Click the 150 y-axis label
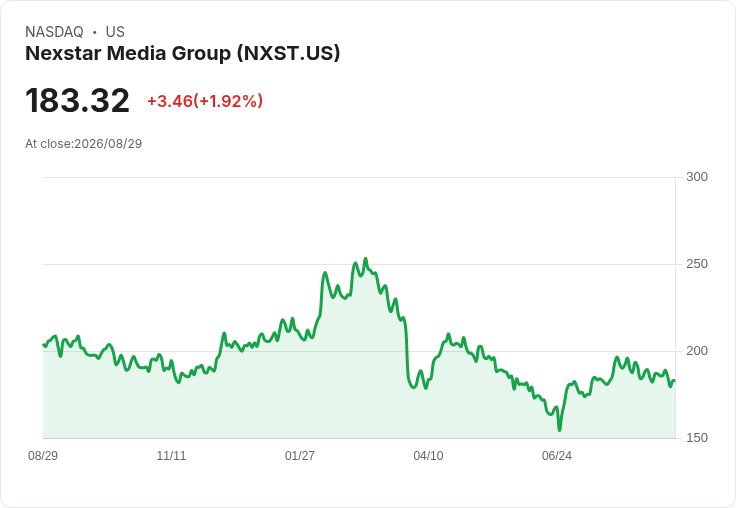The width and height of the screenshot is (736, 508). (697, 438)
